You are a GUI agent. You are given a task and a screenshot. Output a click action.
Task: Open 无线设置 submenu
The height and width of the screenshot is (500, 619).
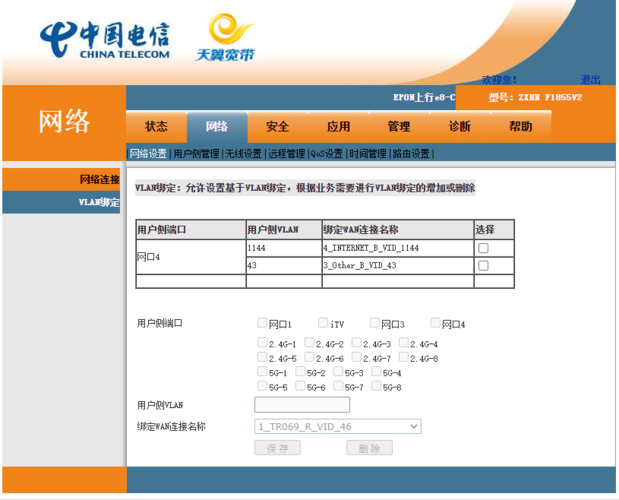click(243, 154)
